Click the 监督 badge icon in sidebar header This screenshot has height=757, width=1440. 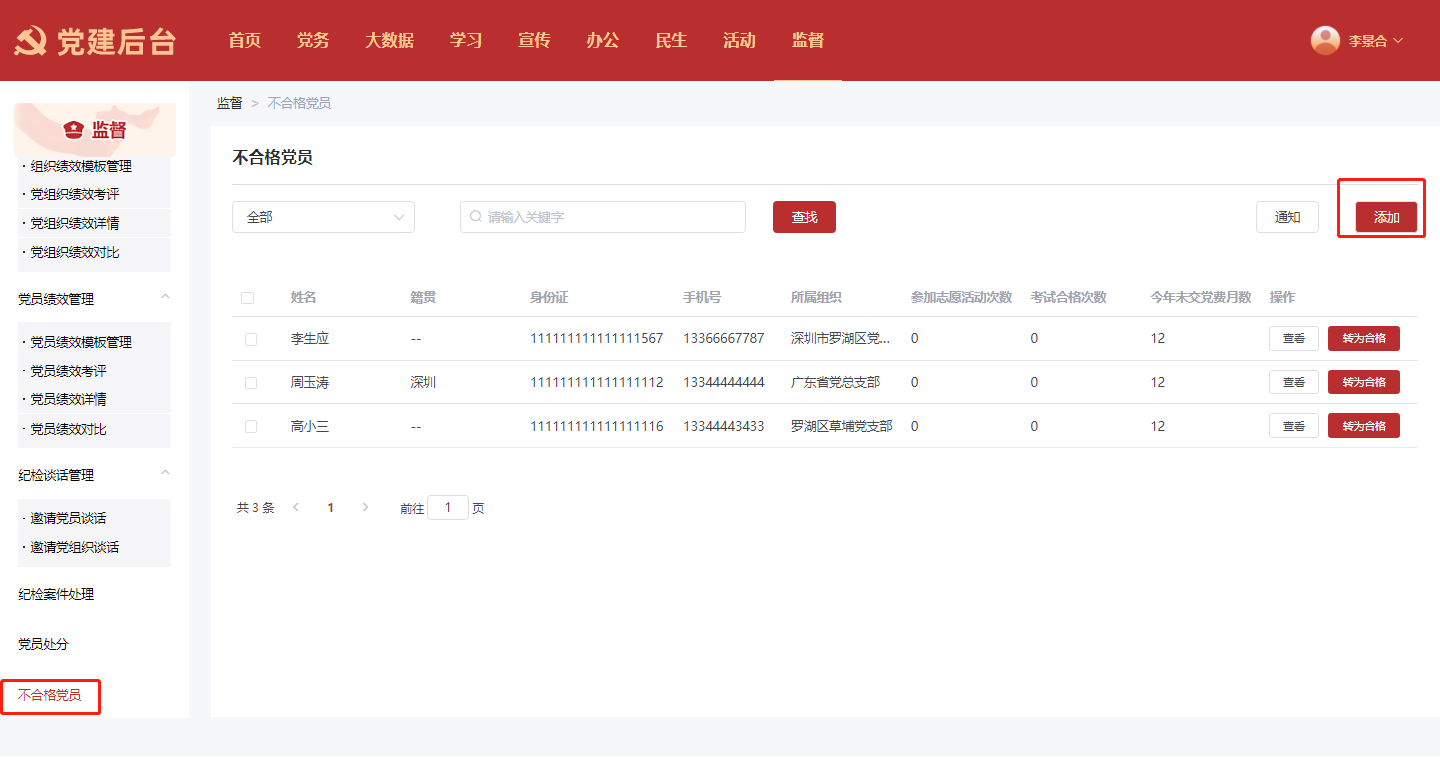click(73, 130)
